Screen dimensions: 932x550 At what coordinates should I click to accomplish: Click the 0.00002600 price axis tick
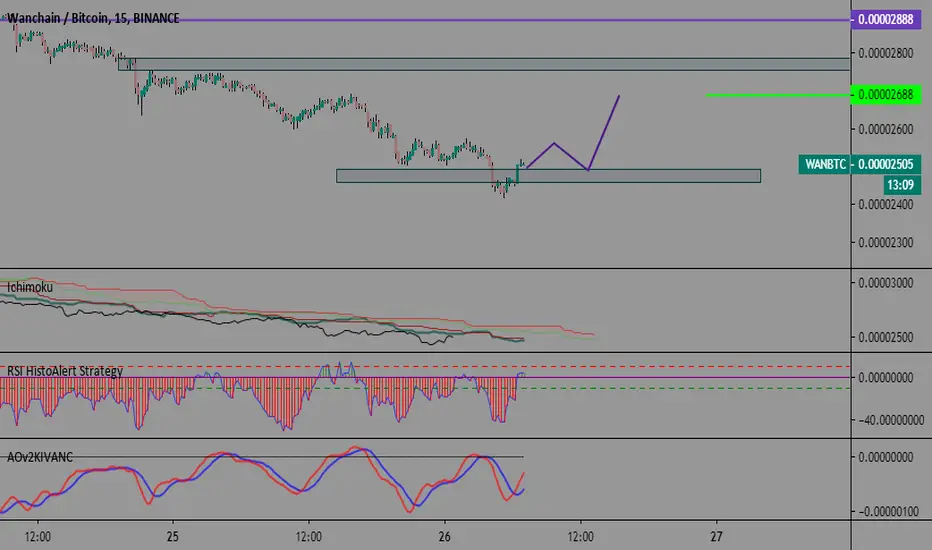886,129
